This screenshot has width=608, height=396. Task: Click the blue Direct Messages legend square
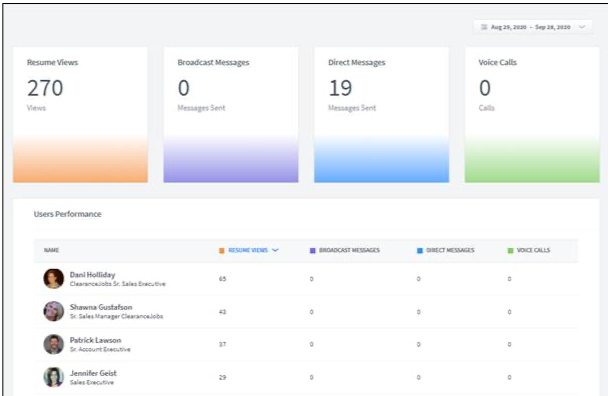(420, 251)
